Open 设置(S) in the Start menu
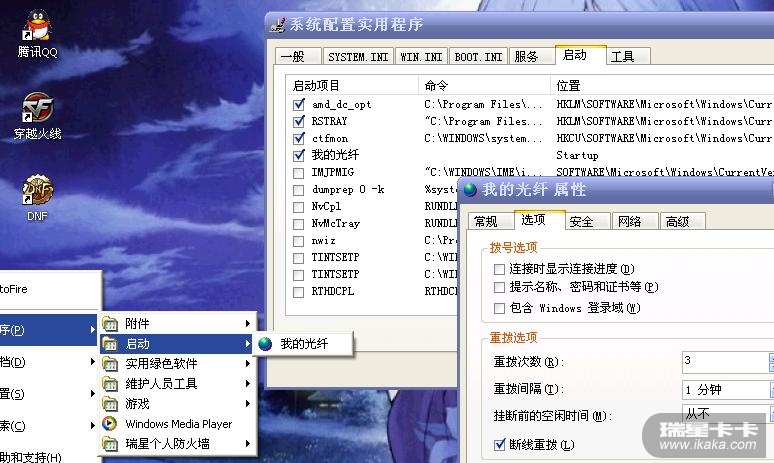This screenshot has width=774, height=463. click(x=48, y=394)
